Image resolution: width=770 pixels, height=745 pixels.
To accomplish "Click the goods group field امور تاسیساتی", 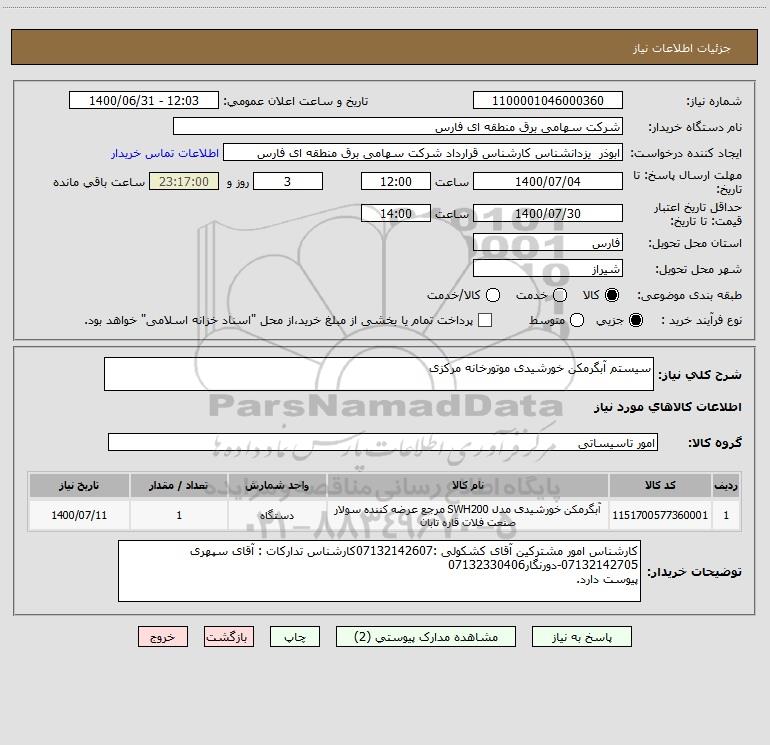I will [383, 442].
